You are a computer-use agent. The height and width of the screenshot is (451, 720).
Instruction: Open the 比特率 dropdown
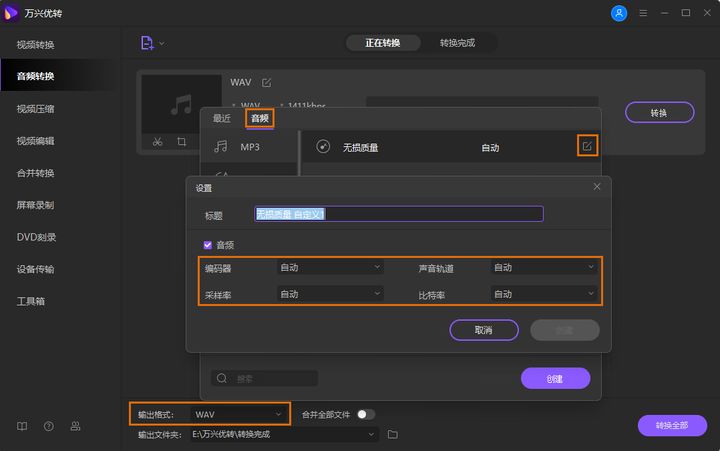tap(544, 294)
